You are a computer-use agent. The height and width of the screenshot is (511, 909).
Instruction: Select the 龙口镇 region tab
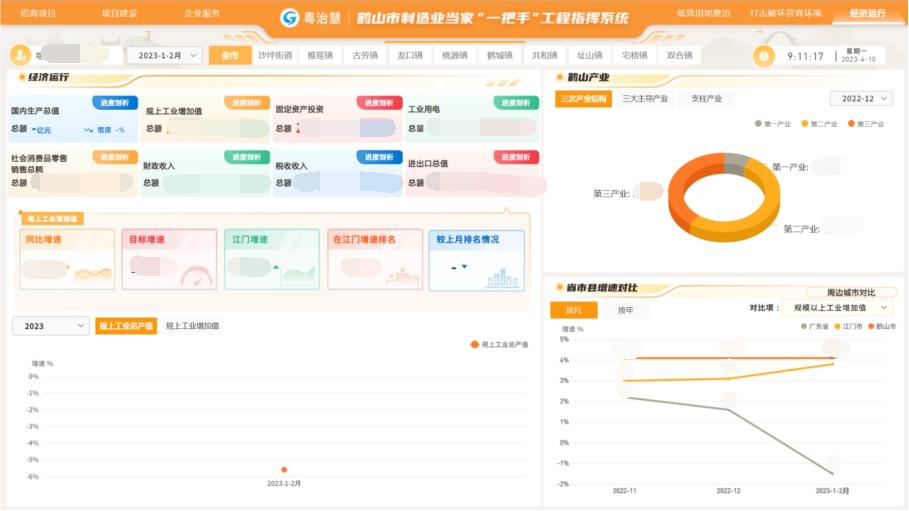(410, 55)
